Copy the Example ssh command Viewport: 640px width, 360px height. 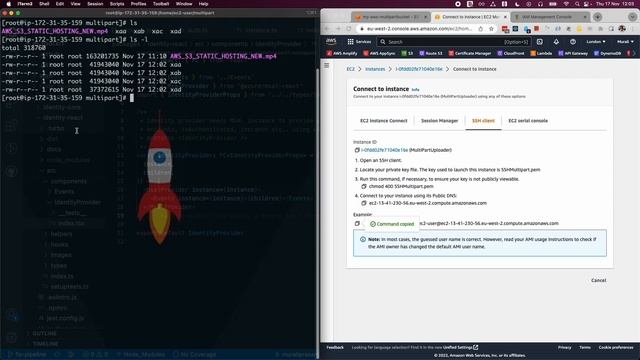[357, 224]
